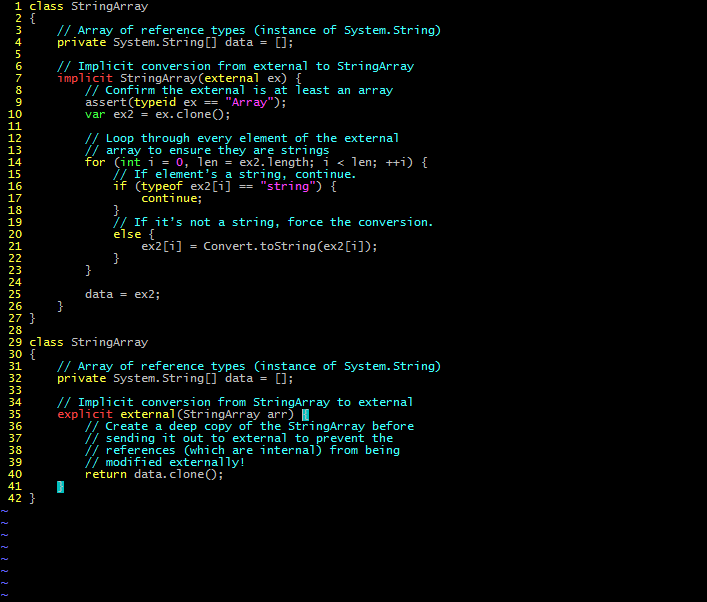
Task: Click 'var' keyword on line 10
Action: tap(95, 115)
